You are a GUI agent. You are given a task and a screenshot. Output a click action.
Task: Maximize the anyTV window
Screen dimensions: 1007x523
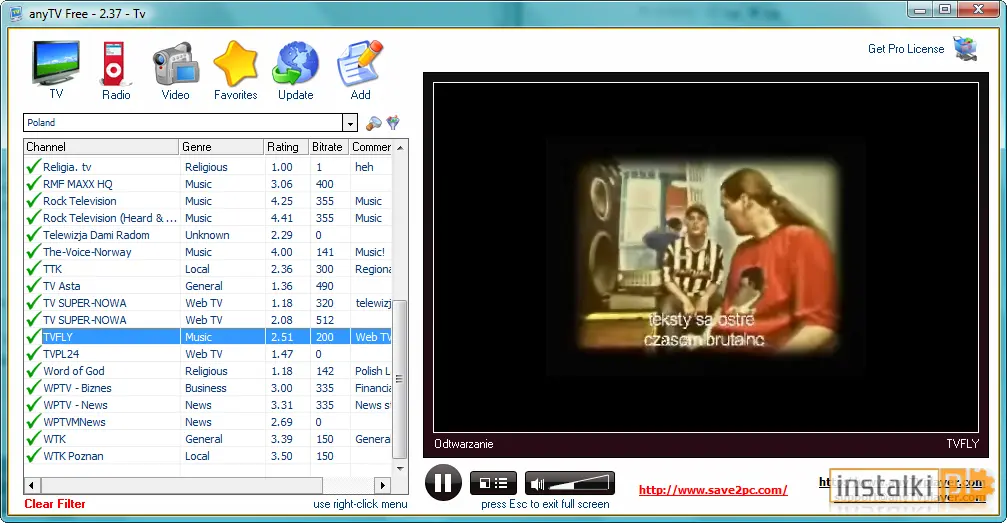point(945,10)
